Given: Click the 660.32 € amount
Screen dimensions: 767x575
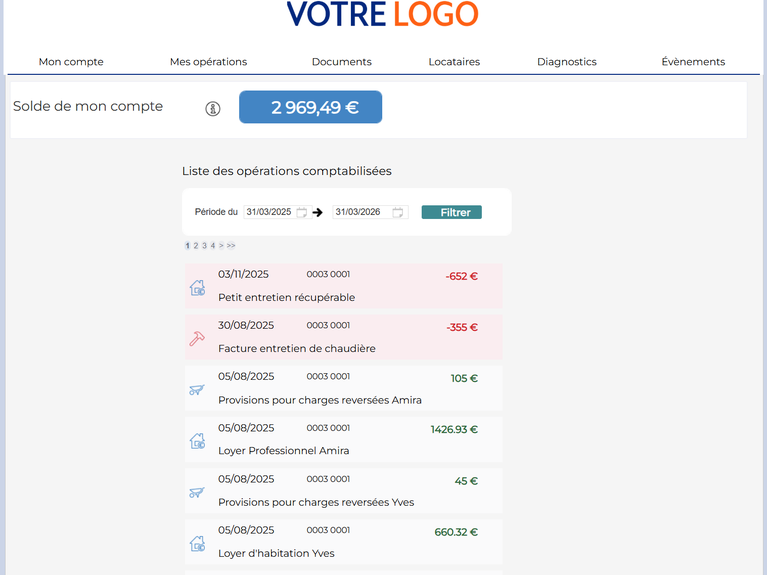Looking at the screenshot, I should 456,532.
